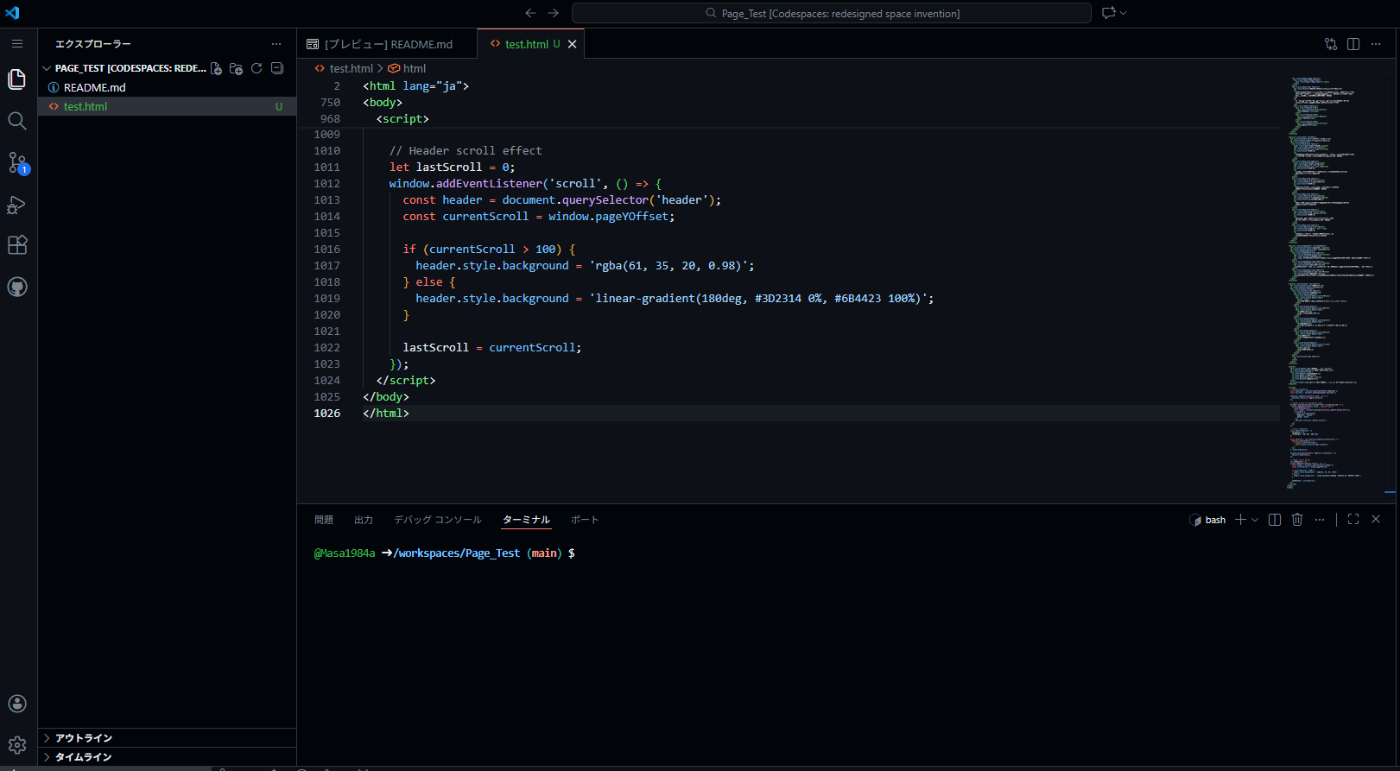
Task: Open the Run and Debug view
Action: click(x=17, y=205)
